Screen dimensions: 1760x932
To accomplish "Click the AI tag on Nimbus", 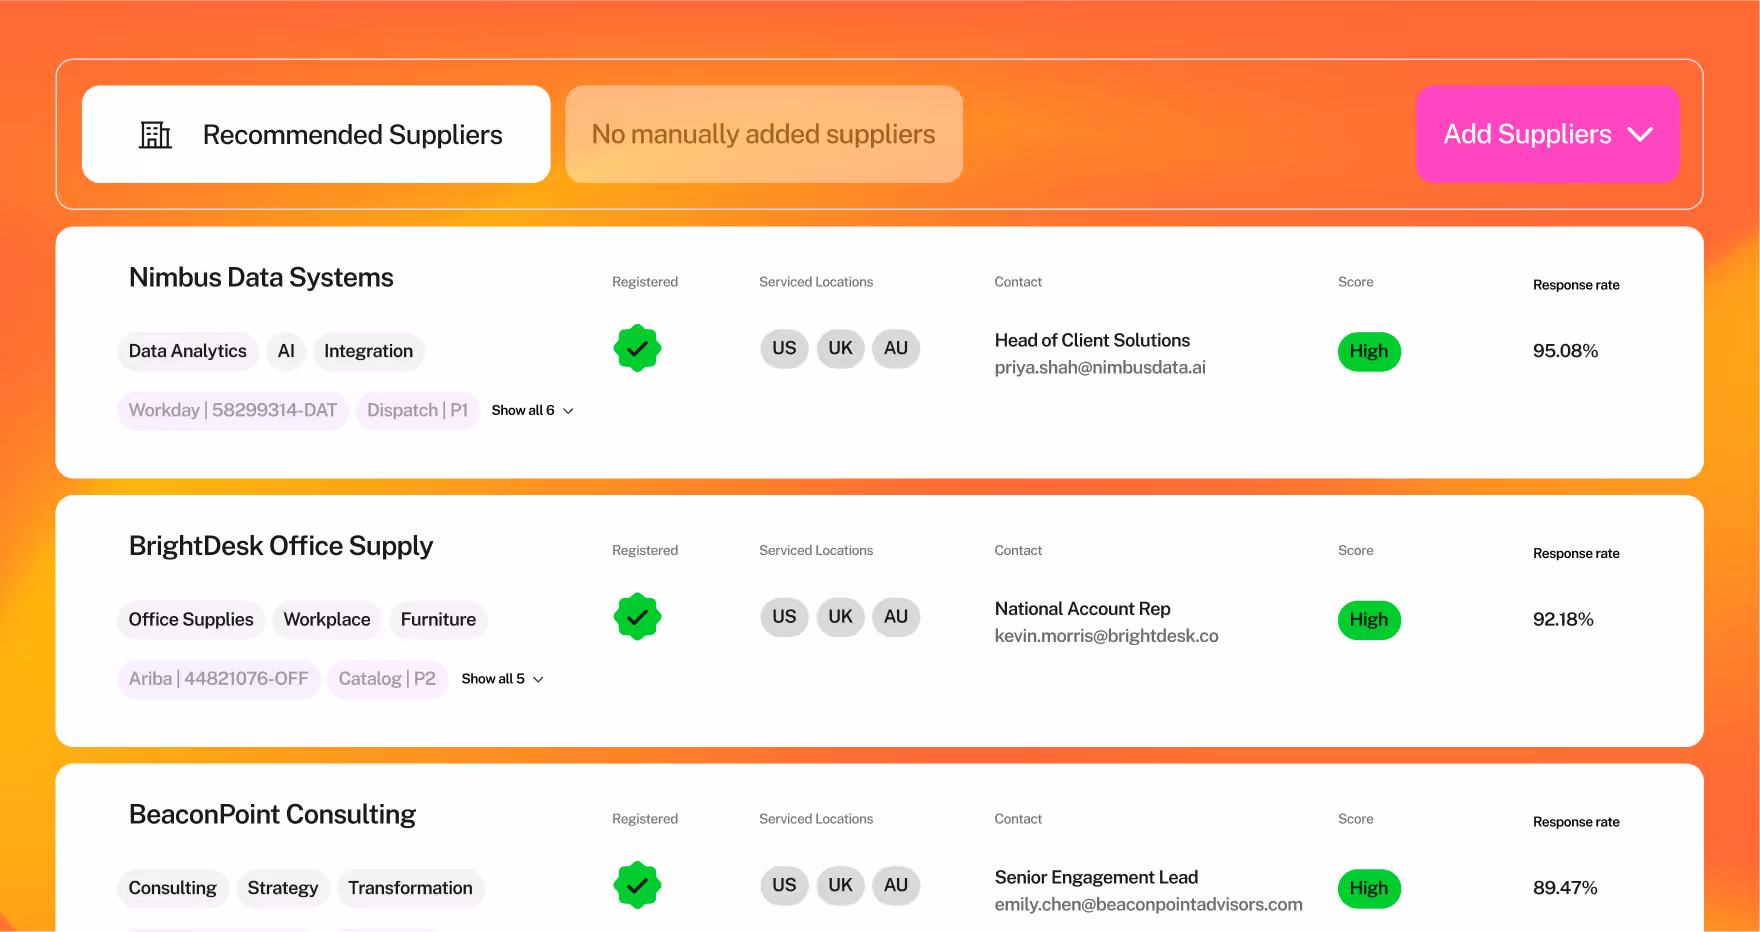I will point(286,351).
